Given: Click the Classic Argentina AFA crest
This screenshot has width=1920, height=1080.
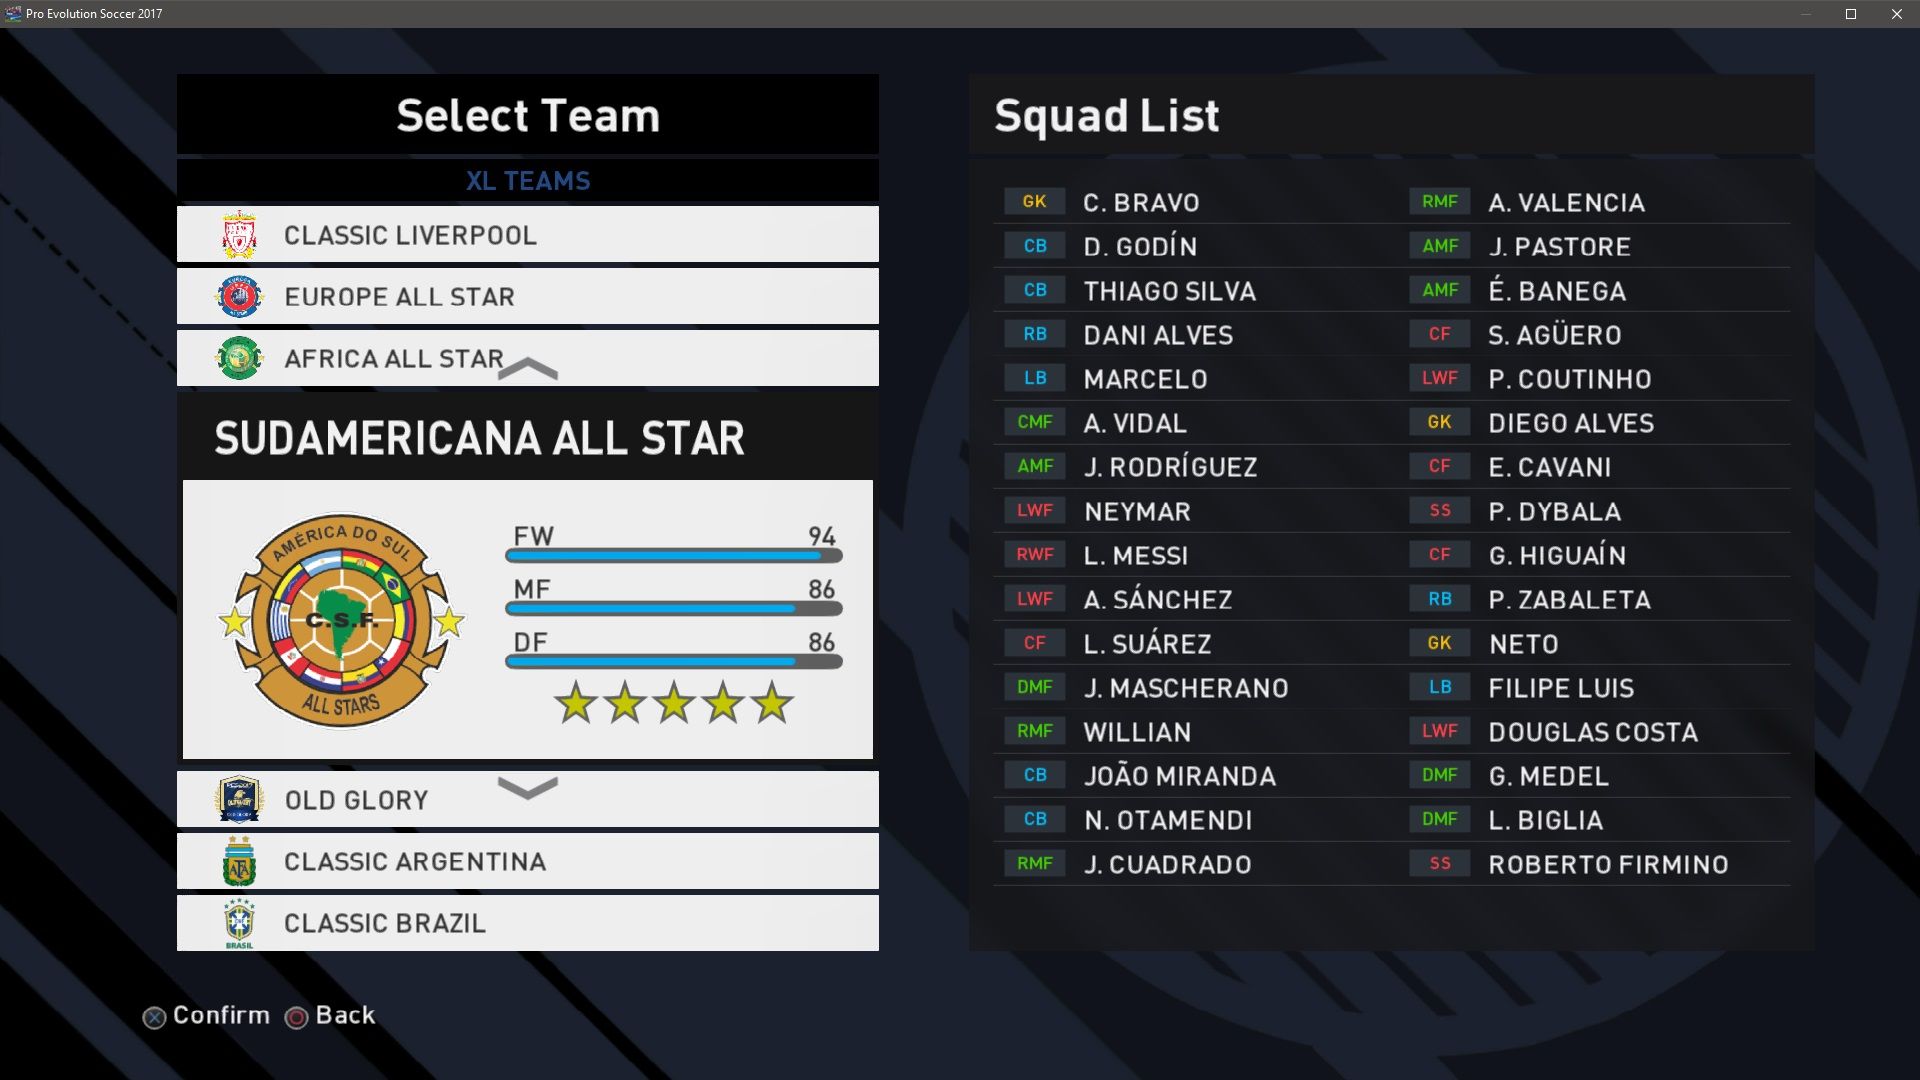Looking at the screenshot, I should (x=239, y=862).
